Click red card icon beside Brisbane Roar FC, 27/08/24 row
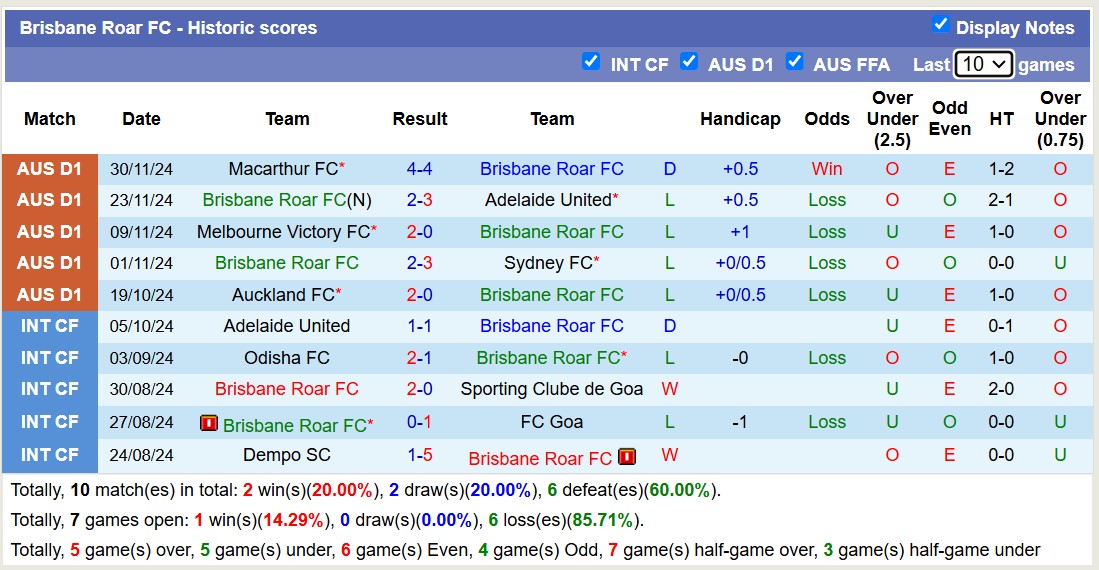The width and height of the screenshot is (1099, 570). [x=209, y=423]
